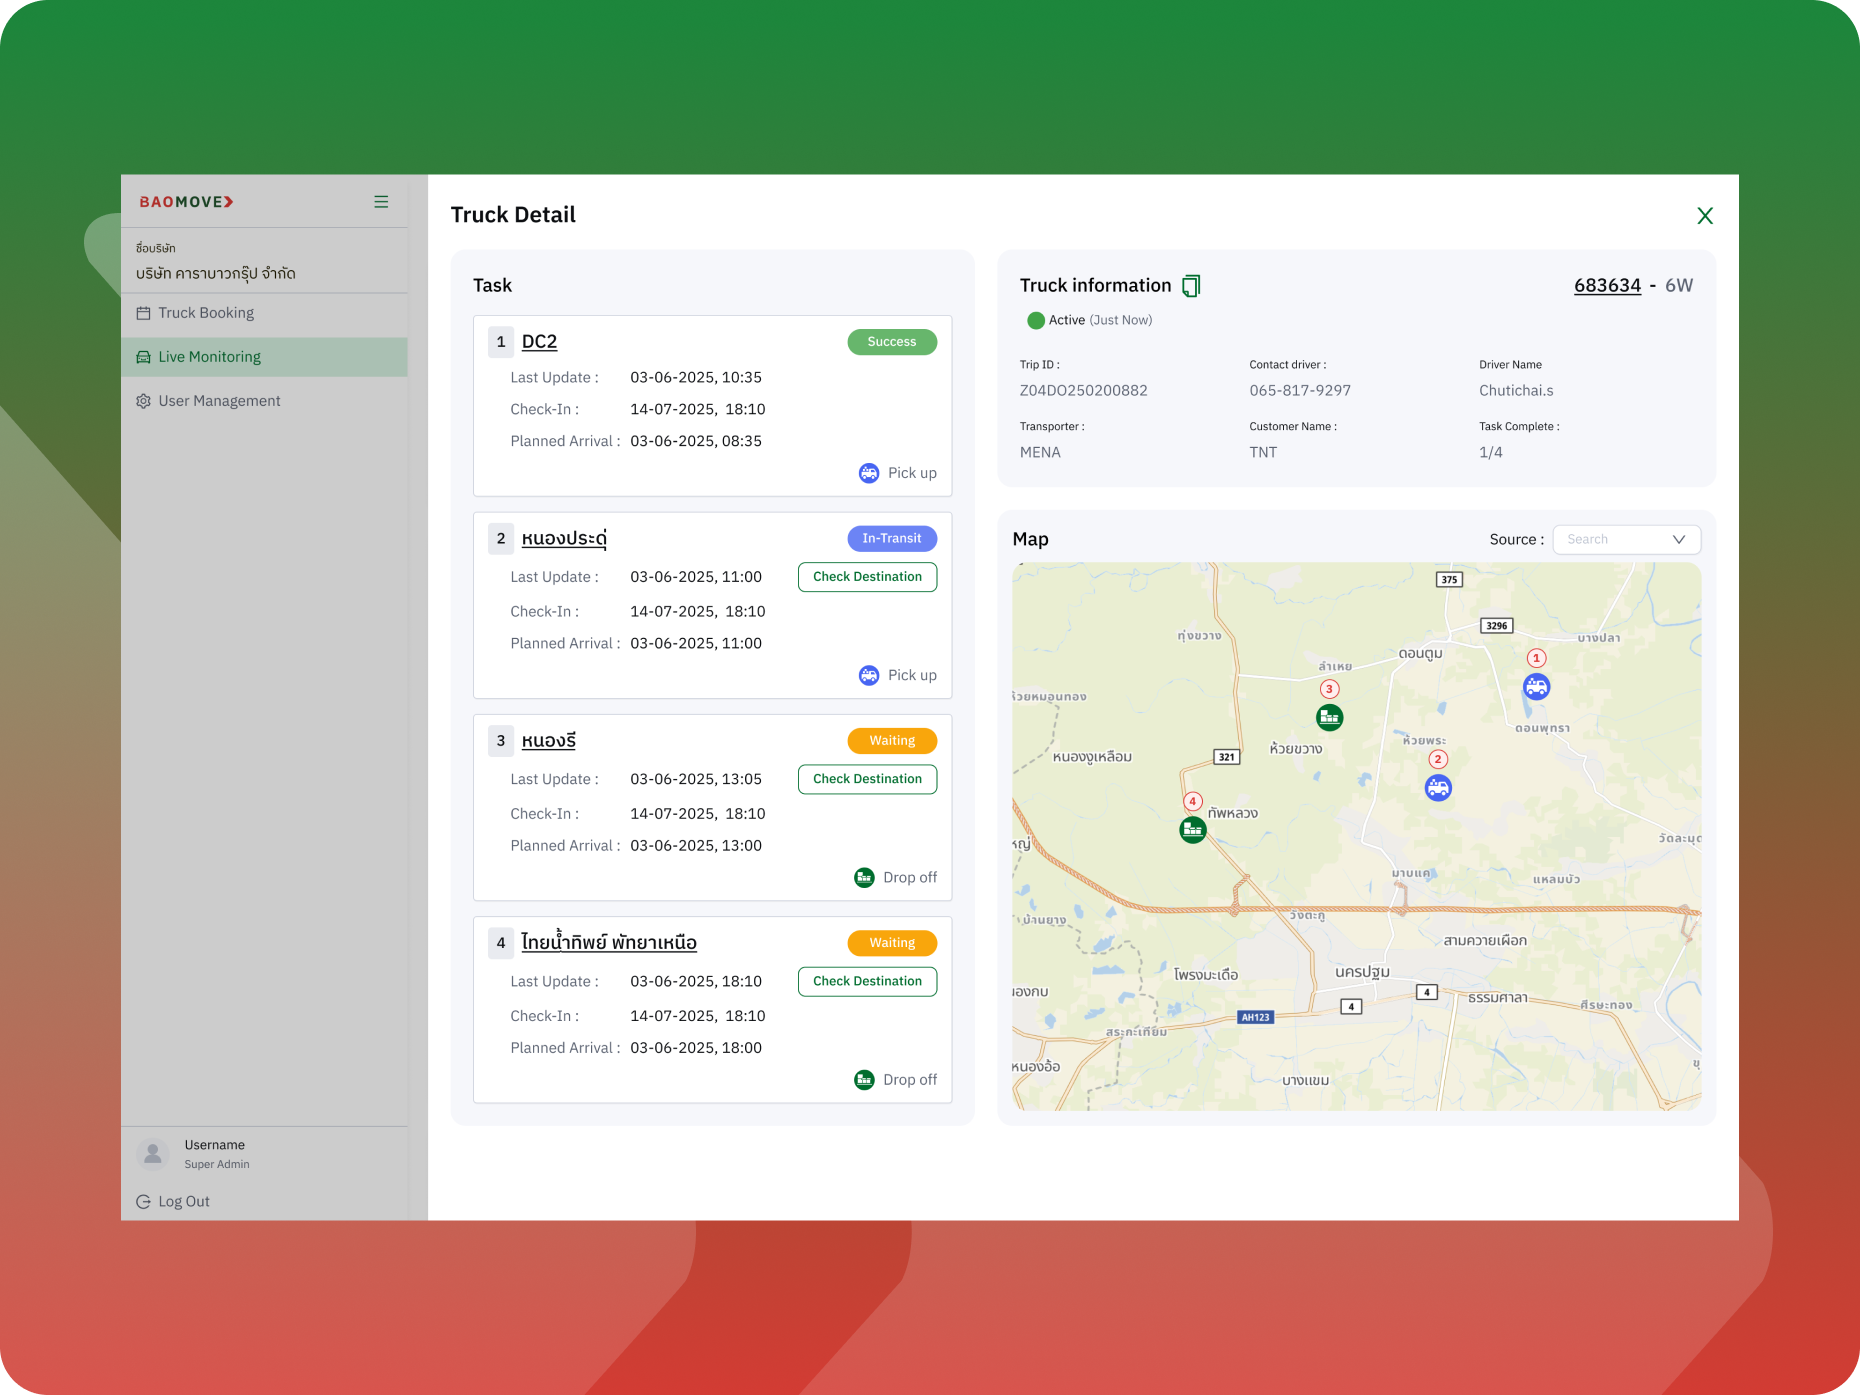This screenshot has width=1860, height=1395.
Task: Click the truck marker near ดอนตูม on map
Action: tap(1537, 686)
